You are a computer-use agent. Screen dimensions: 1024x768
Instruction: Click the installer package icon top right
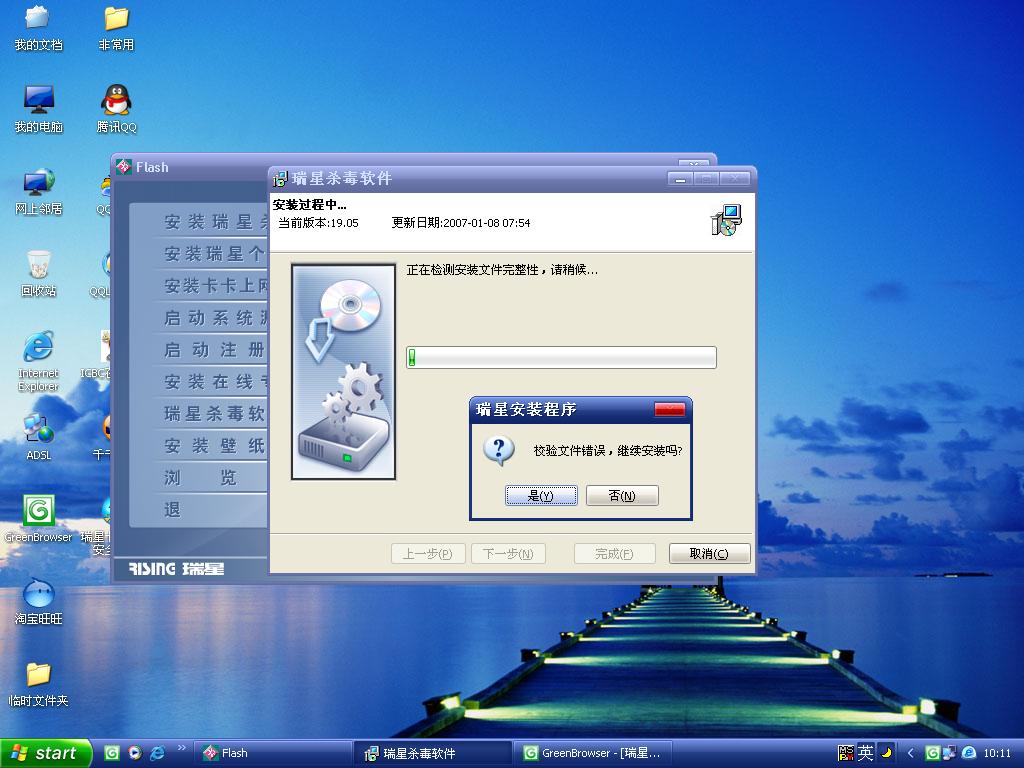pyautogui.click(x=726, y=220)
